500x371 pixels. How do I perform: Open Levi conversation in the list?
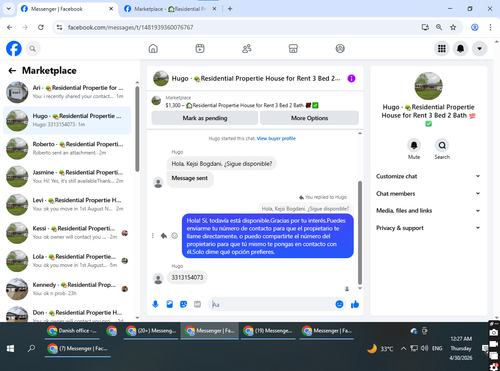click(67, 204)
